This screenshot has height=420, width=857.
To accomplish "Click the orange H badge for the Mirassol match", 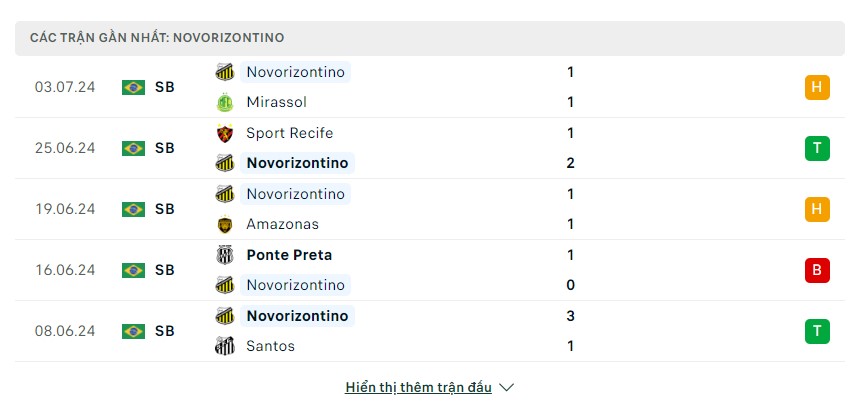I will point(817,88).
